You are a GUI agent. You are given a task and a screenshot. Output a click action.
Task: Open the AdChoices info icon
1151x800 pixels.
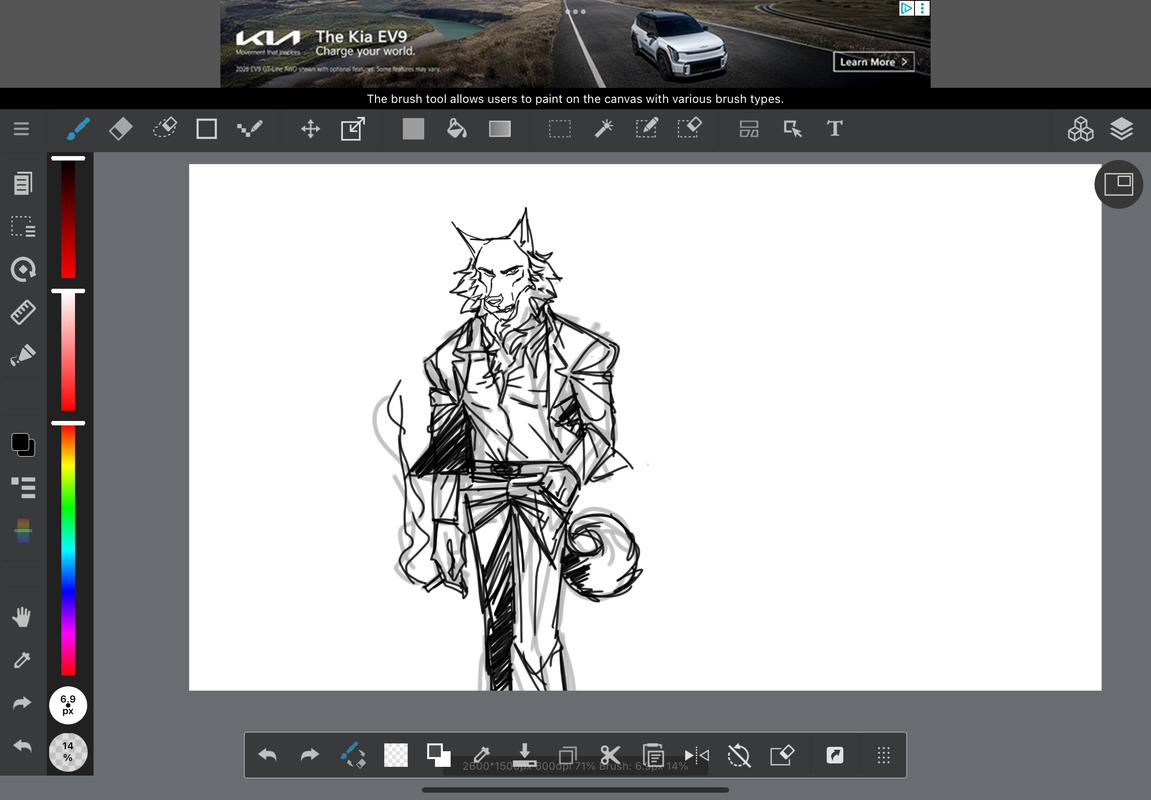907,8
